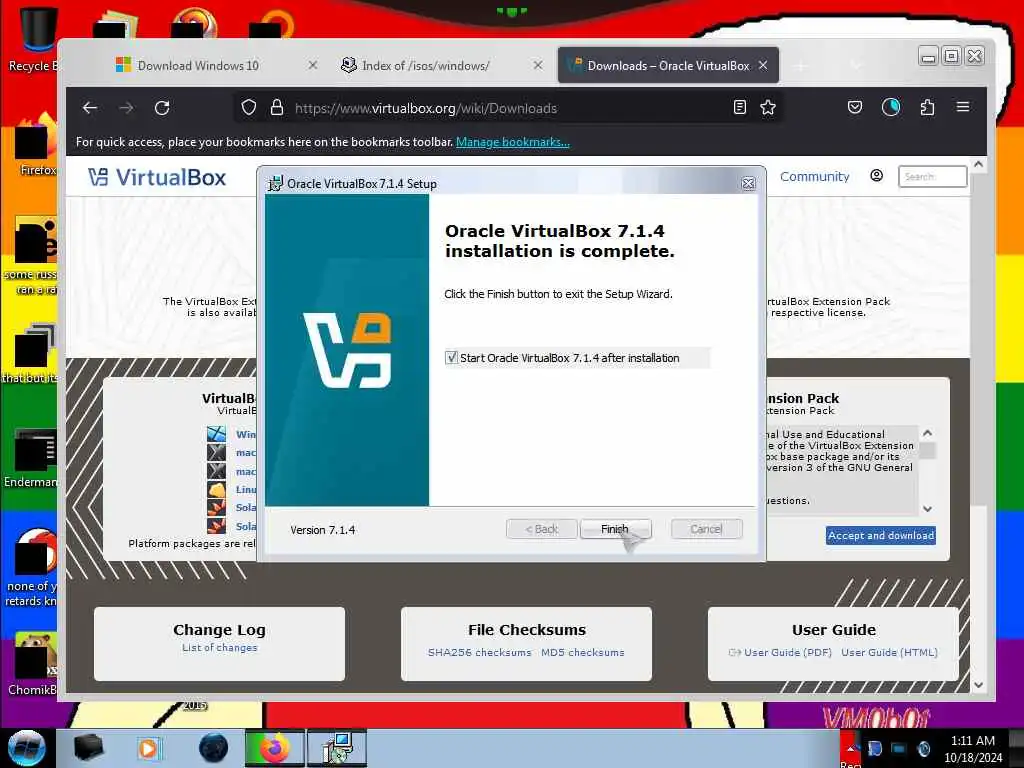This screenshot has height=768, width=1024.
Task: Click the virtualbox.org URL address bar
Action: coord(425,108)
